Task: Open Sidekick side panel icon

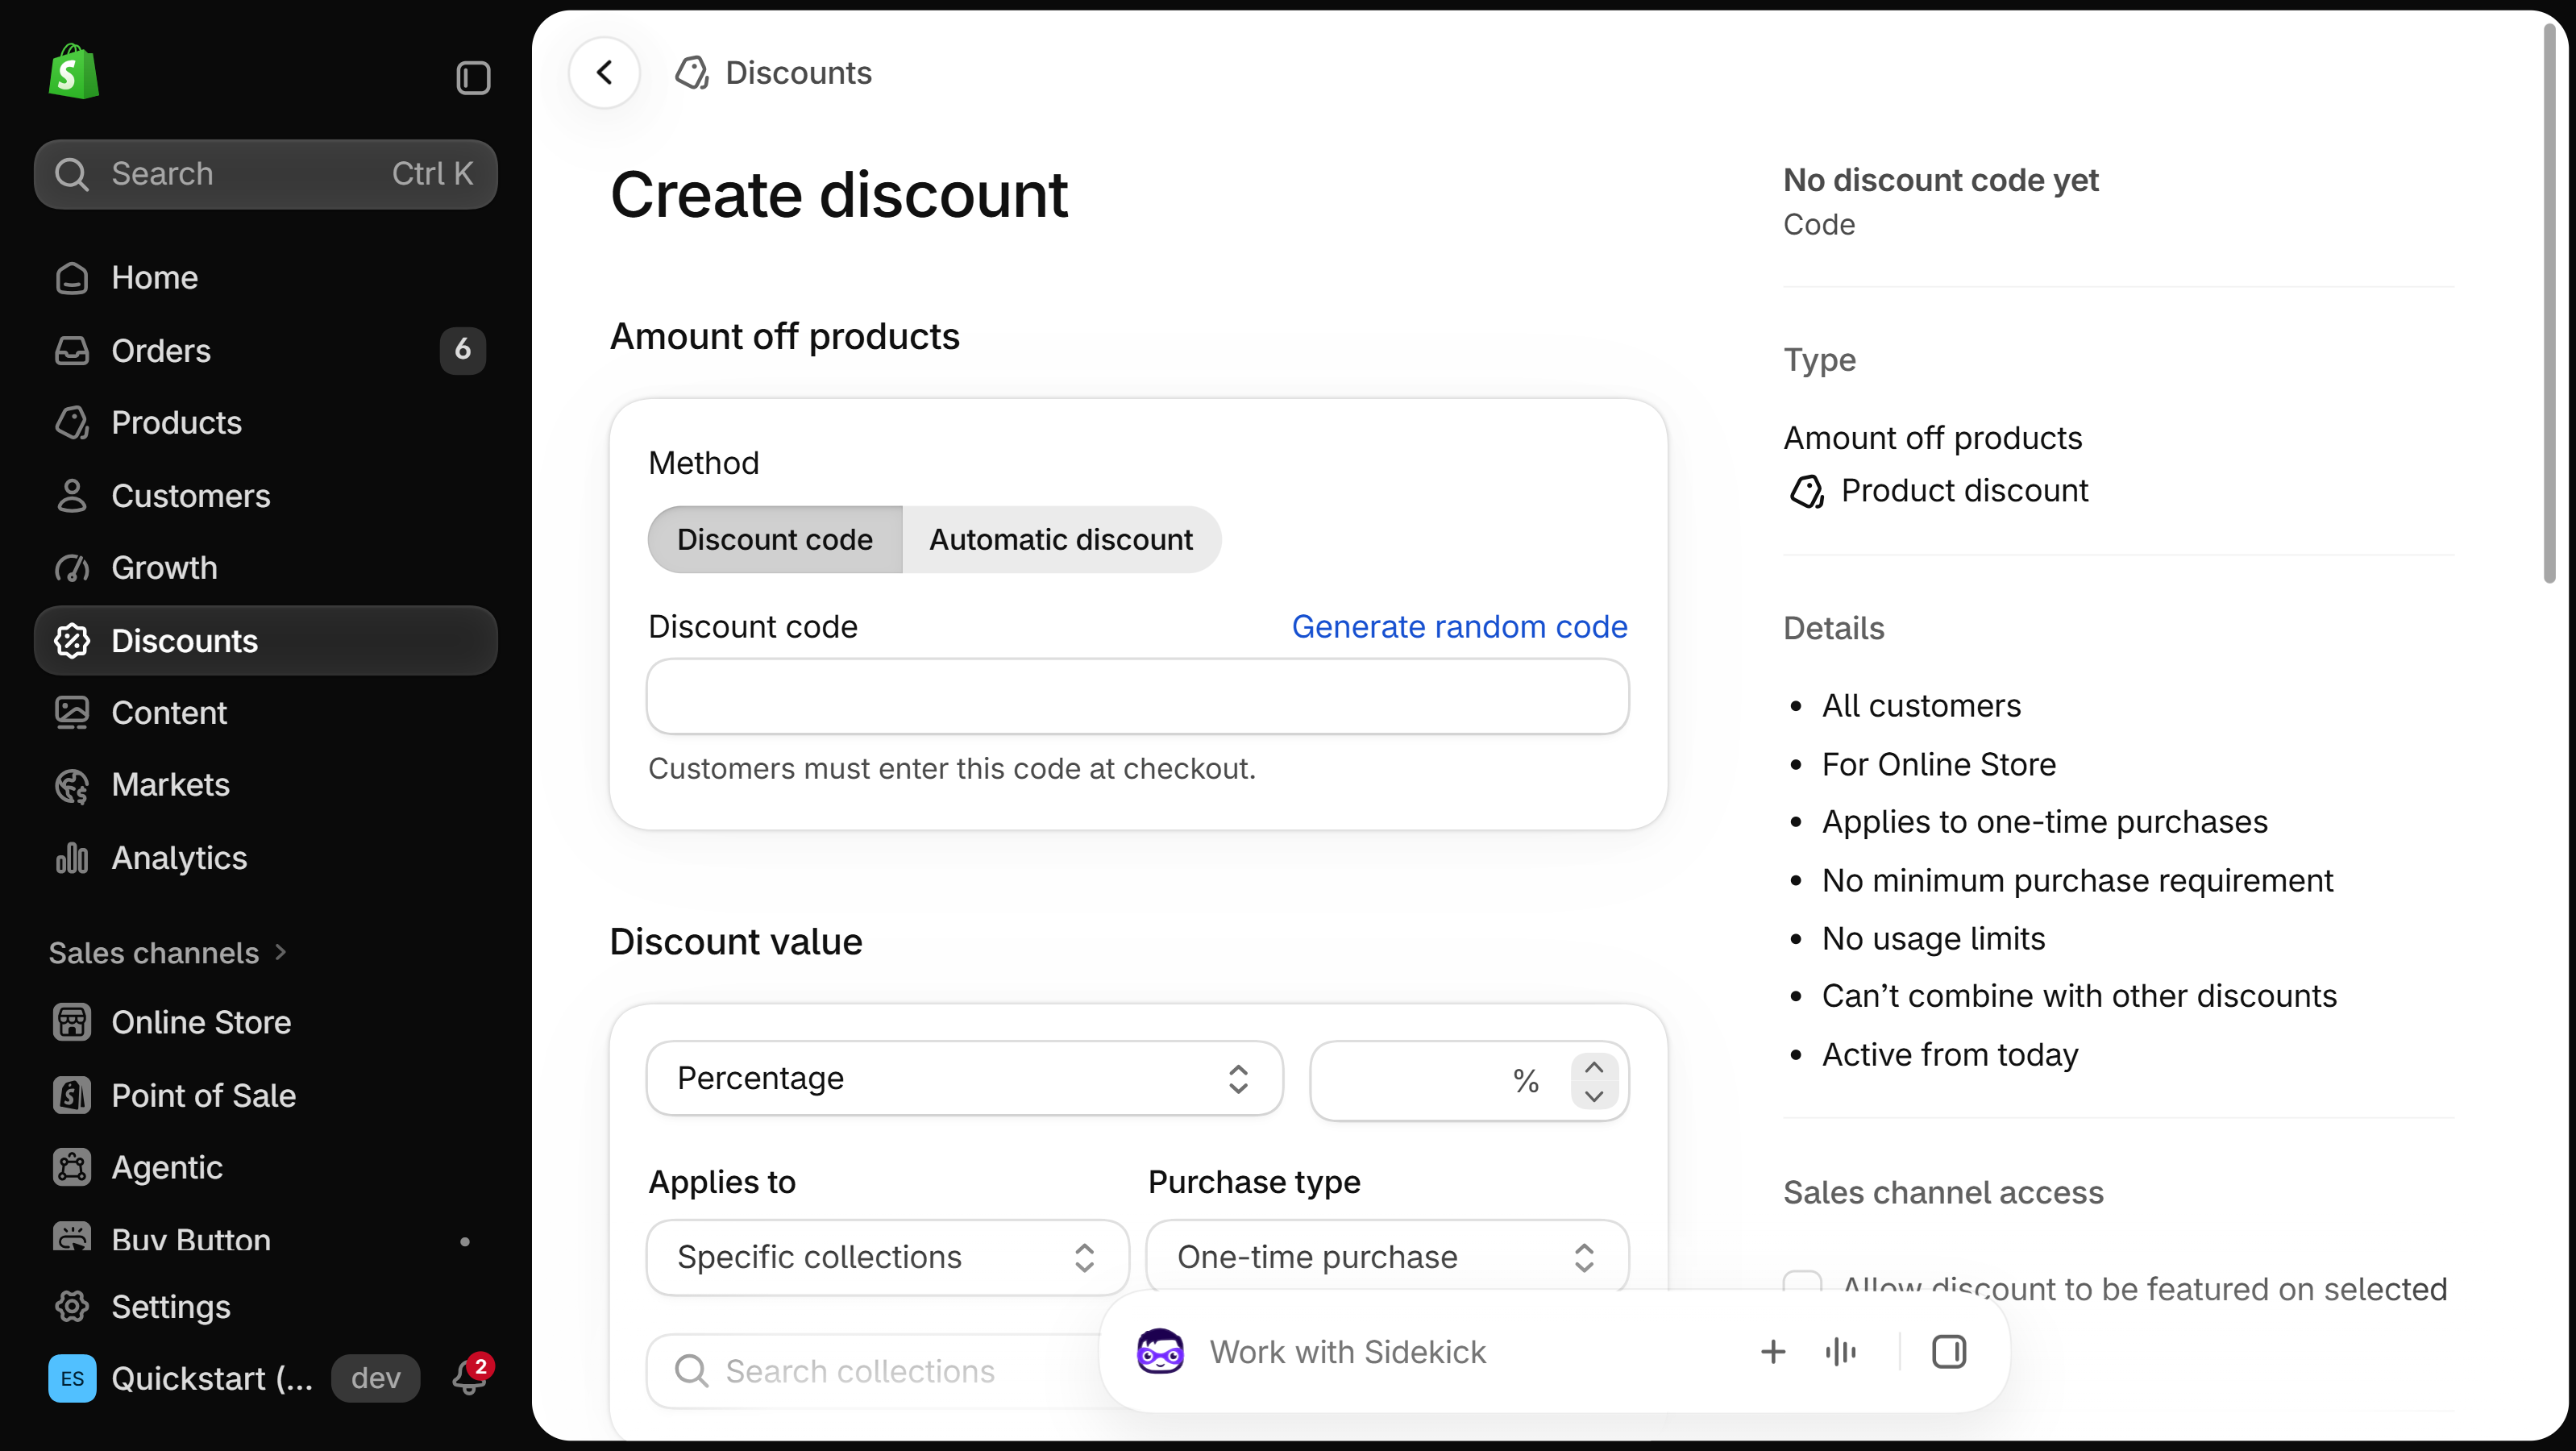Action: pos(1948,1351)
